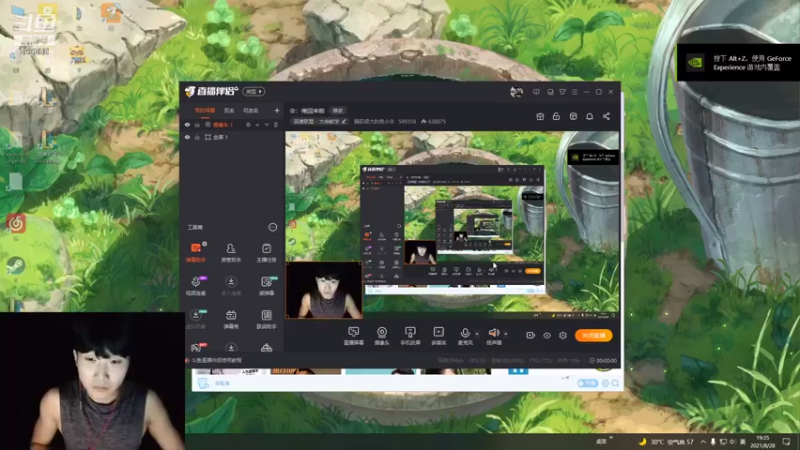Open the message icon in title bar
Image resolution: width=800 pixels, height=450 pixels.
click(x=536, y=92)
